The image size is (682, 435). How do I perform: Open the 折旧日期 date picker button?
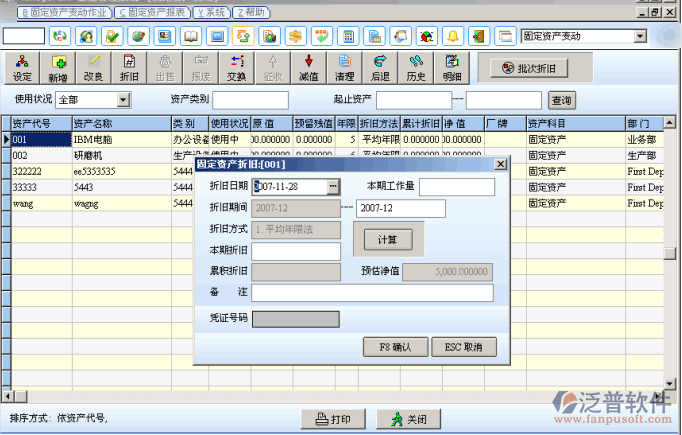[334, 186]
